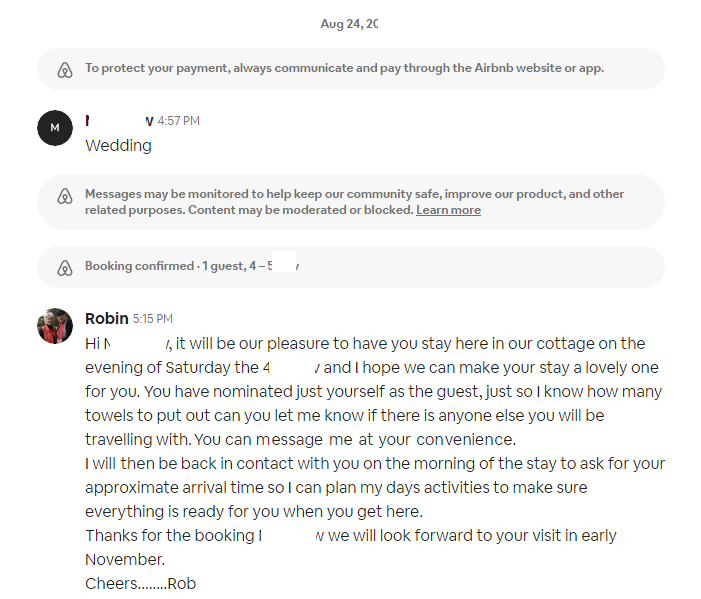Open the "Learn more" link
Viewport: 701px width, 599px height.
coord(448,210)
